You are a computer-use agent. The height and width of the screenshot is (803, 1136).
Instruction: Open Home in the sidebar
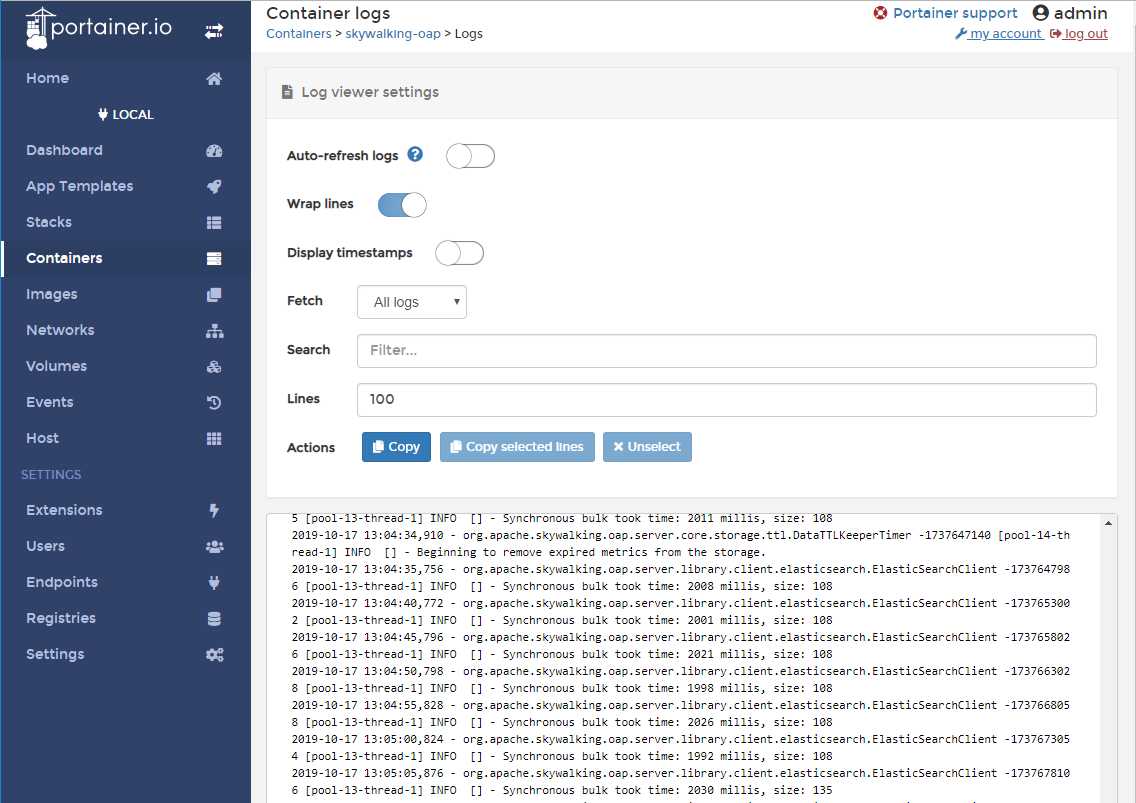point(125,78)
